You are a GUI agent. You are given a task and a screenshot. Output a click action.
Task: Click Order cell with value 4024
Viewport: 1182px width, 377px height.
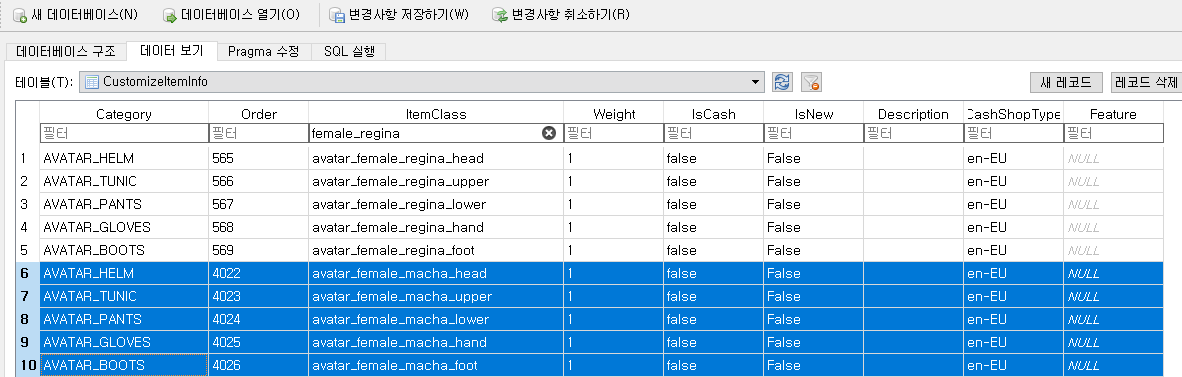click(259, 319)
